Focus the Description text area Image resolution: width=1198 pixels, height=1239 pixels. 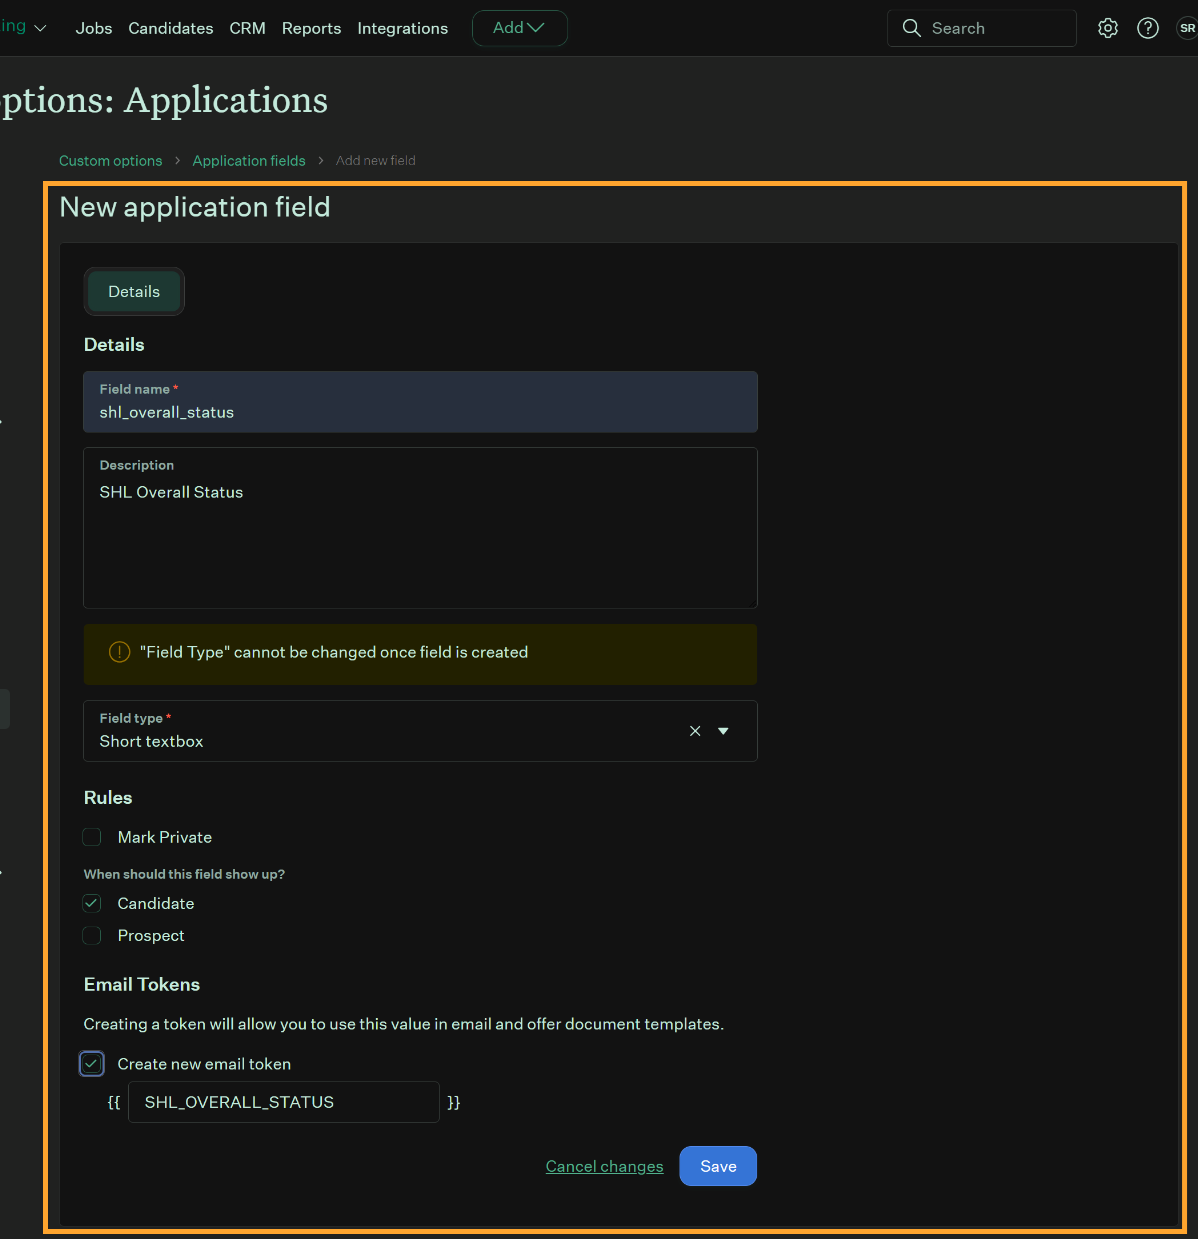[420, 528]
